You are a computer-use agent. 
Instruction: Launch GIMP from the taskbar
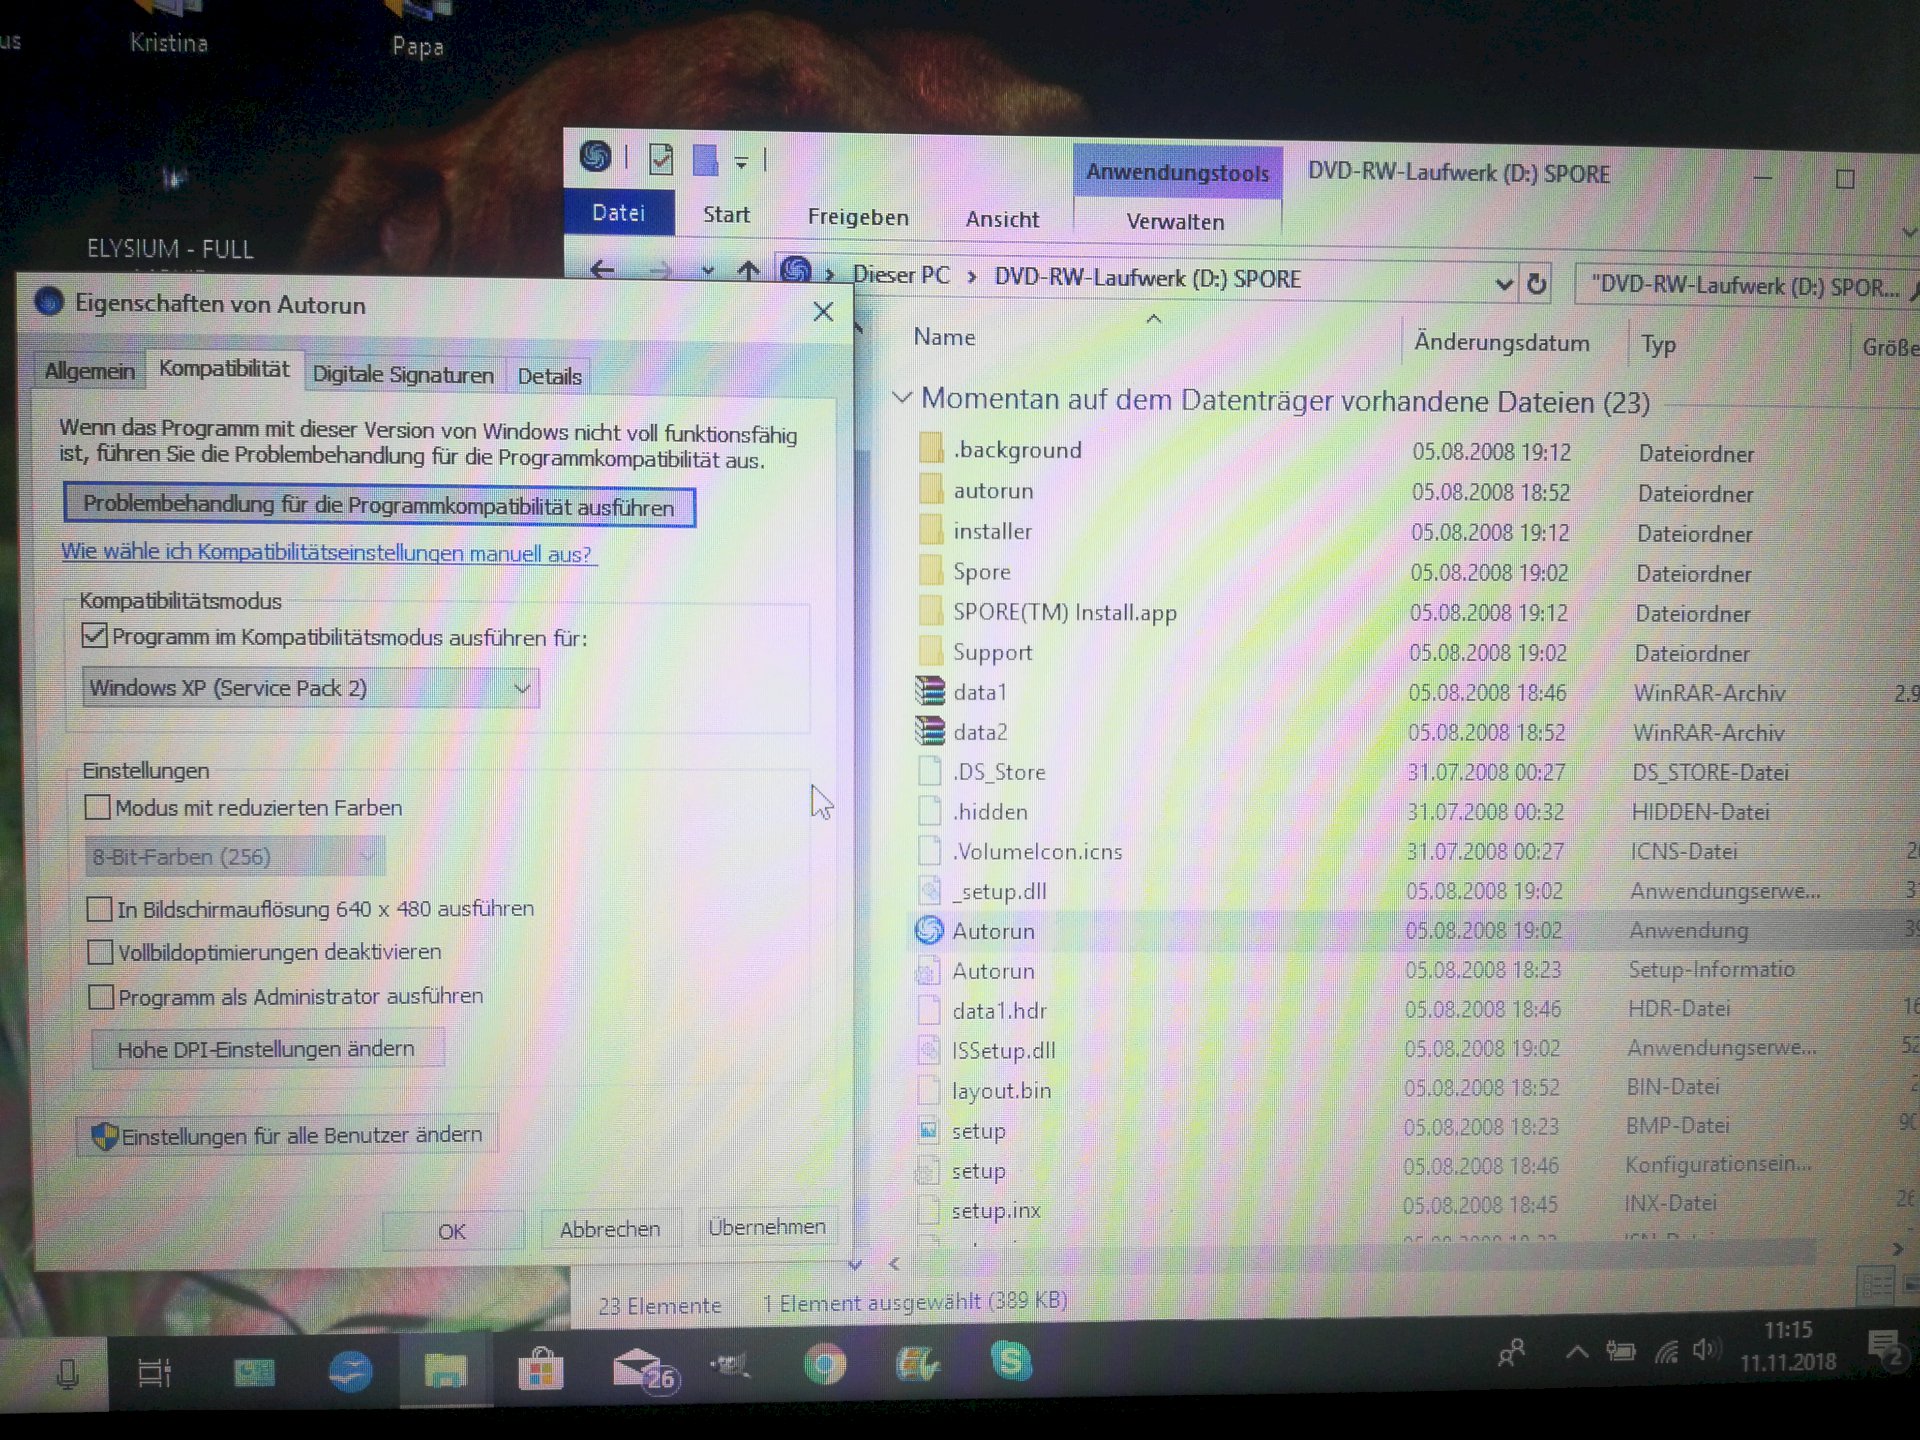pos(728,1368)
